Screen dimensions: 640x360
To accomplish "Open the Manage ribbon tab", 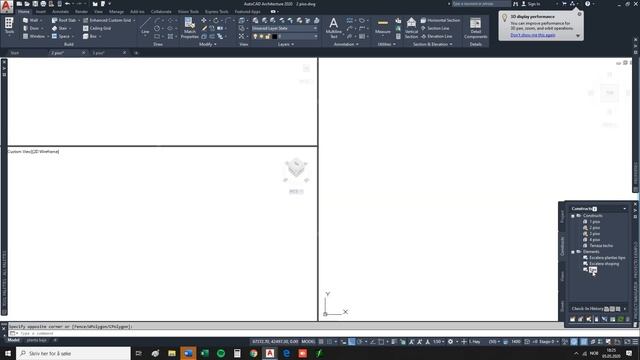I will tap(116, 12).
